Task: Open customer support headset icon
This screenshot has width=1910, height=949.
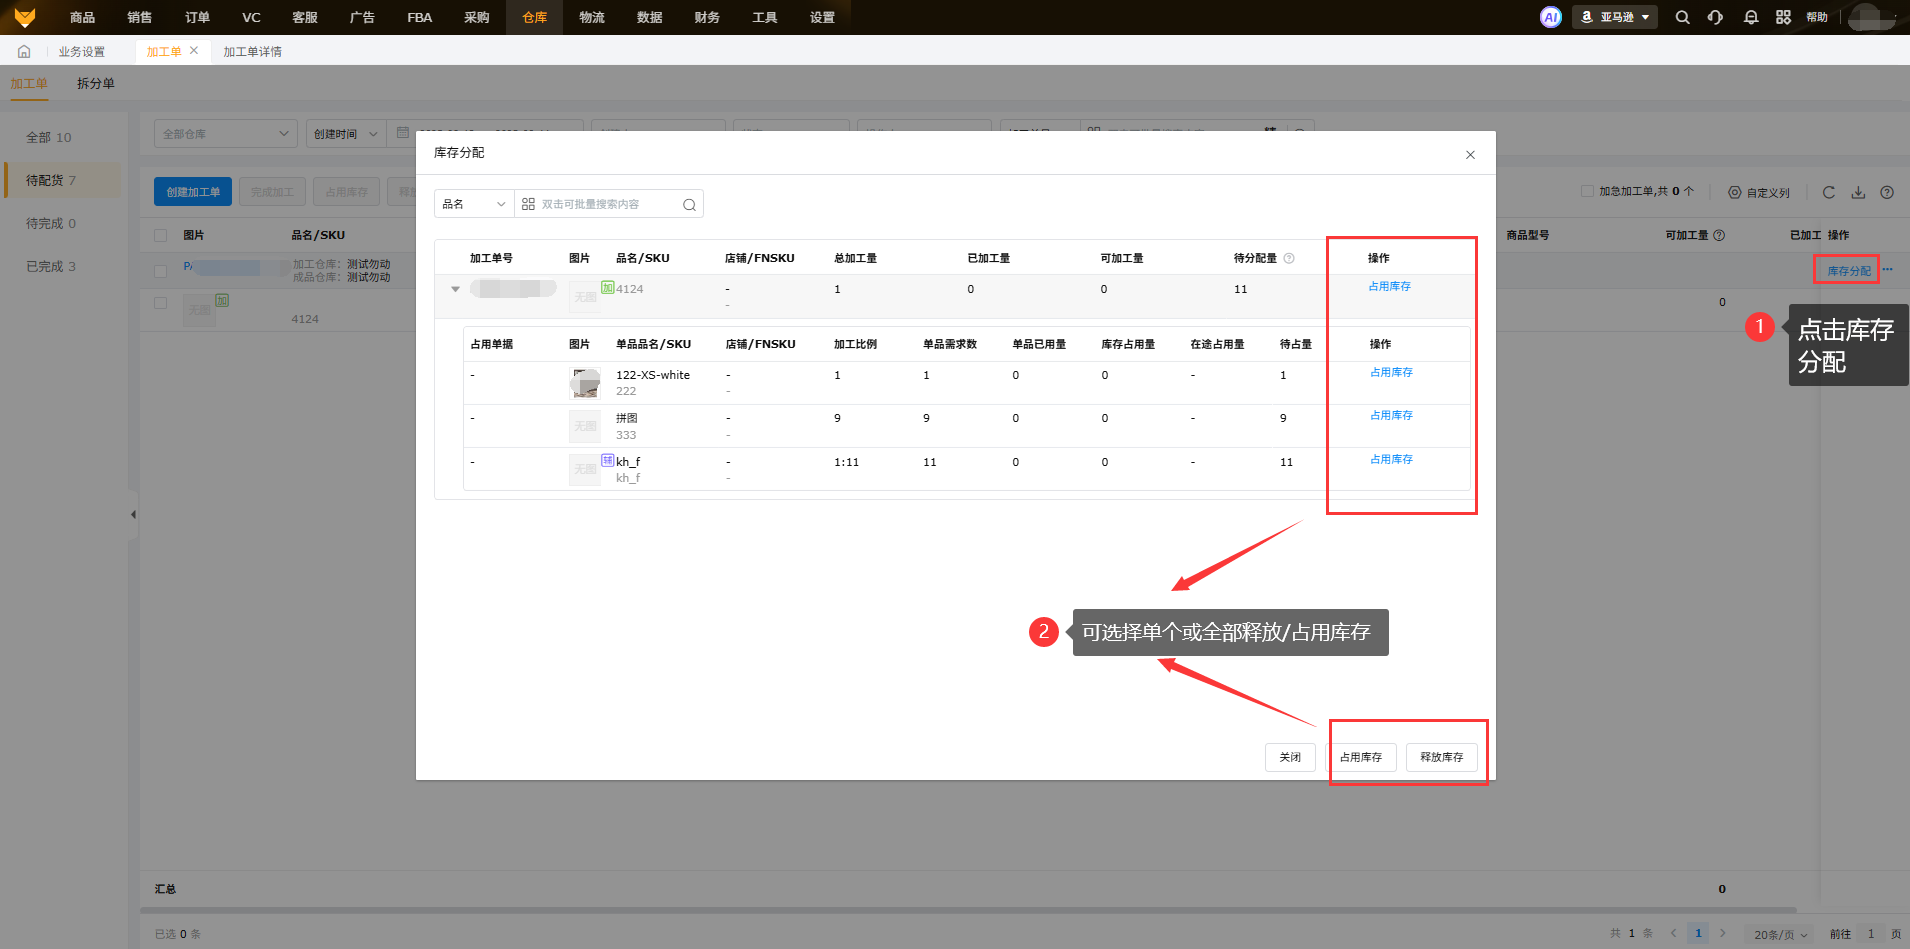Action: pos(1716,17)
